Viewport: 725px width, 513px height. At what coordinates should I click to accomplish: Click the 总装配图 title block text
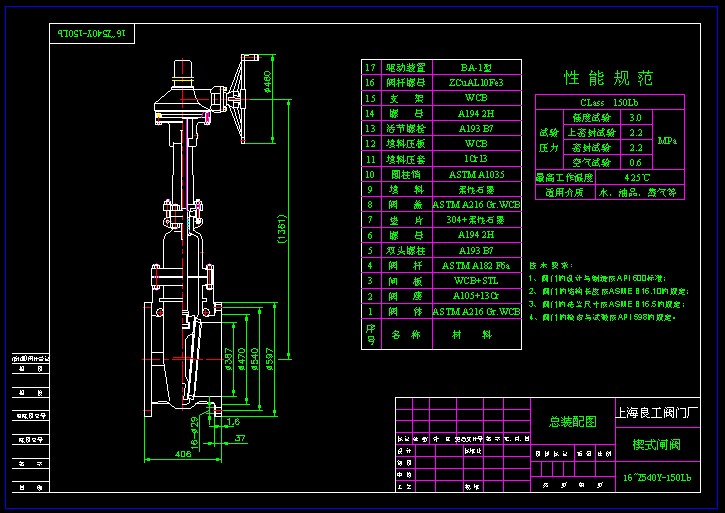click(x=572, y=422)
